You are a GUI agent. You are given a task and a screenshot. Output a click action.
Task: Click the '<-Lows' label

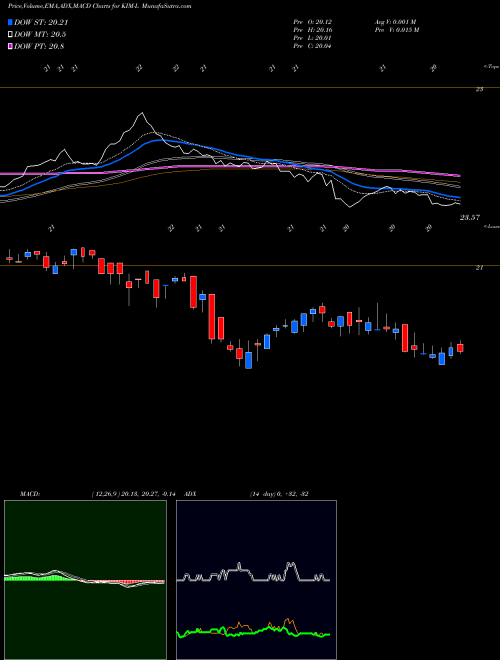[491, 226]
